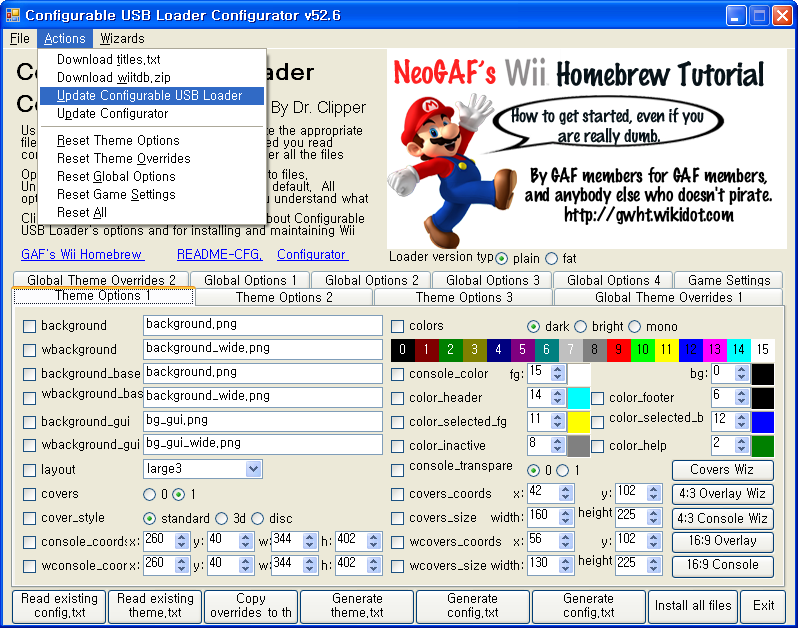The image size is (798, 628).
Task: Decrease the covers_size height stepper
Action: 654,521
